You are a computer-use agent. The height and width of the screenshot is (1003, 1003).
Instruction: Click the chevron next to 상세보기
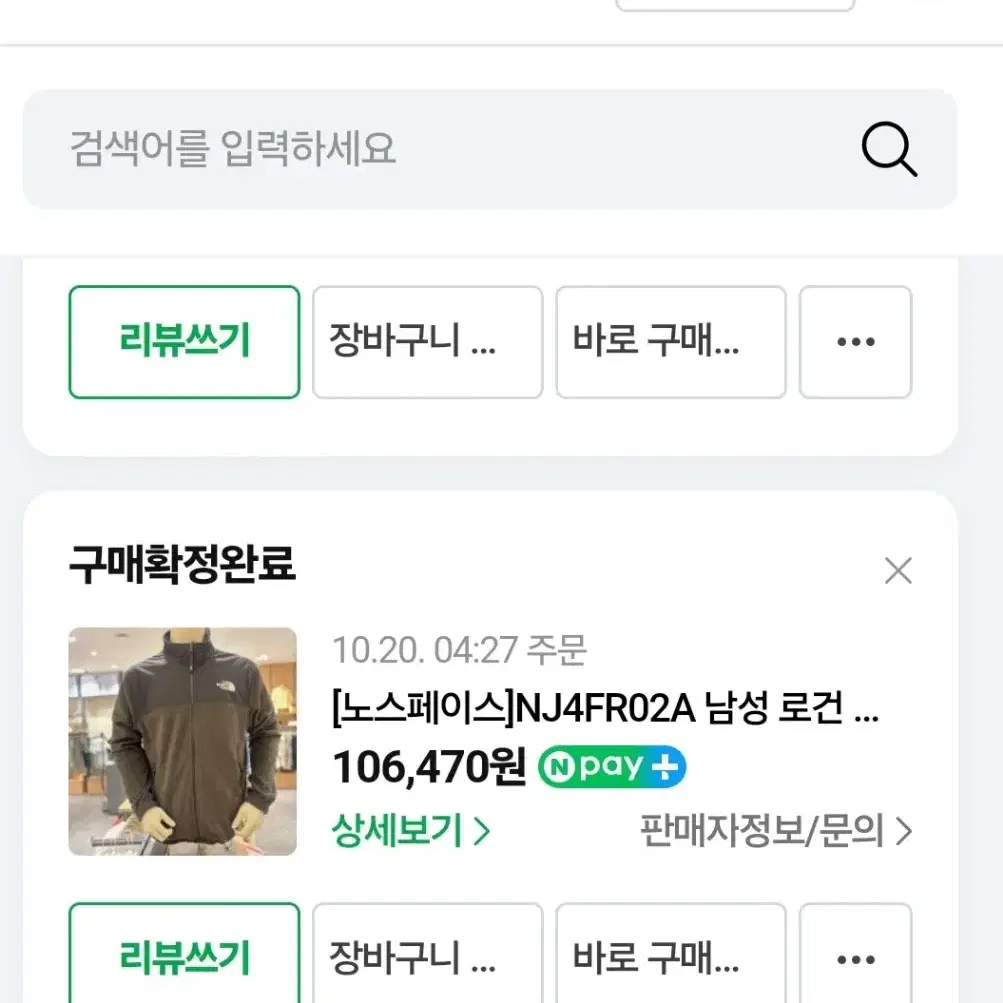479,830
